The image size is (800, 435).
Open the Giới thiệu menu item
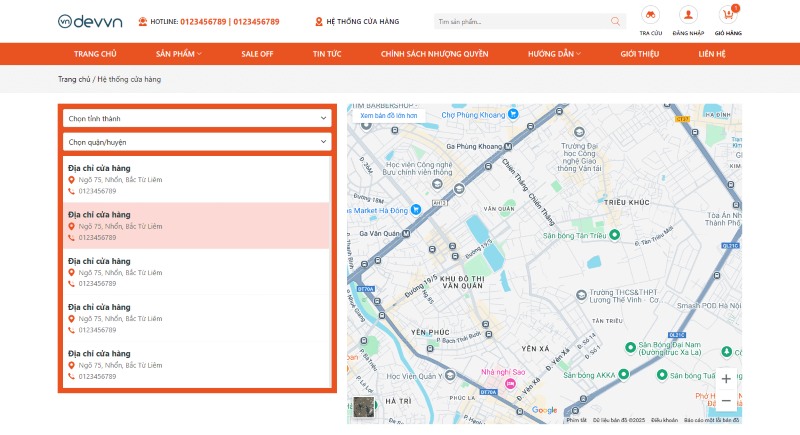640,54
